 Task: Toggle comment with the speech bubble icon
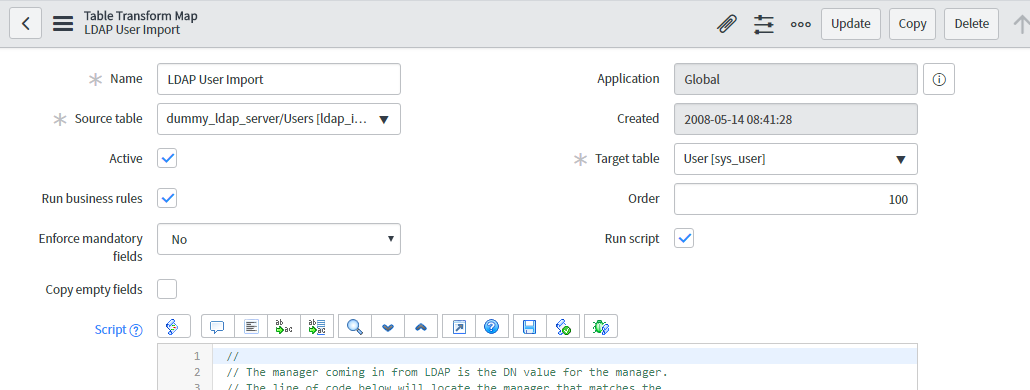pyautogui.click(x=217, y=326)
